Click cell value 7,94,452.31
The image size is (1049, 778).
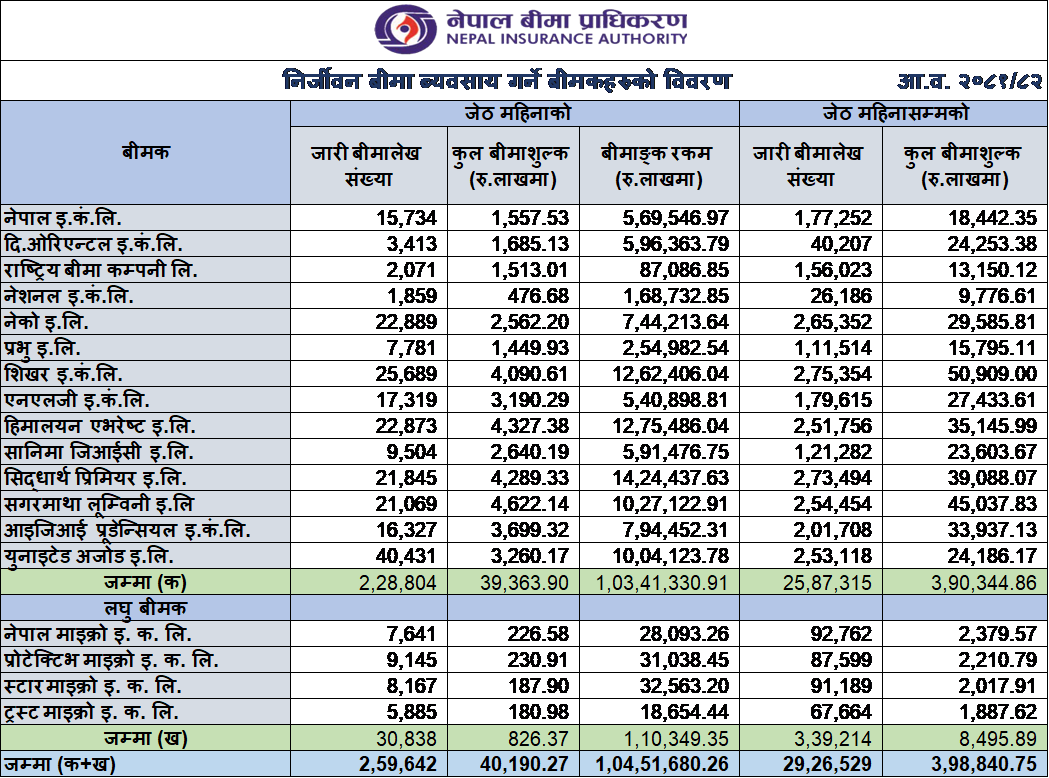676,530
